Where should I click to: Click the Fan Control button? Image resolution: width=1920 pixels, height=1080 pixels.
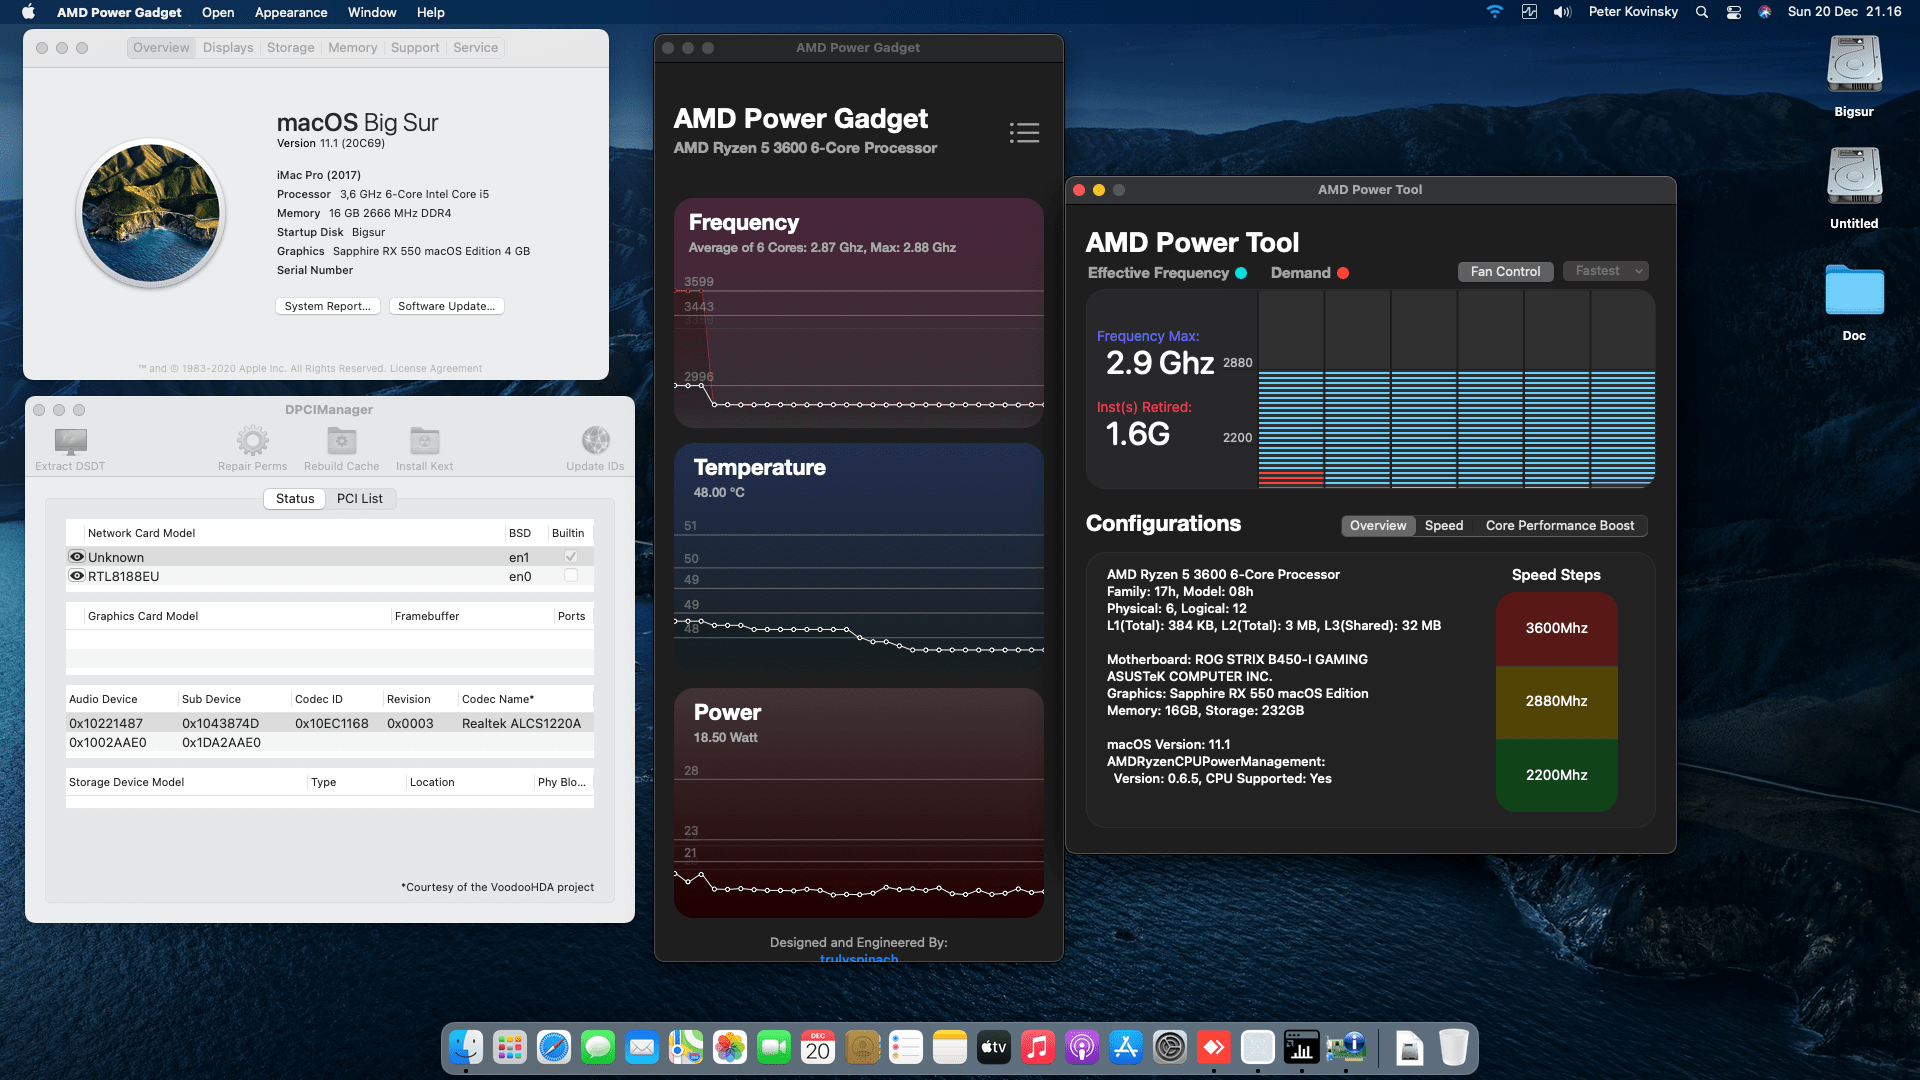point(1506,272)
